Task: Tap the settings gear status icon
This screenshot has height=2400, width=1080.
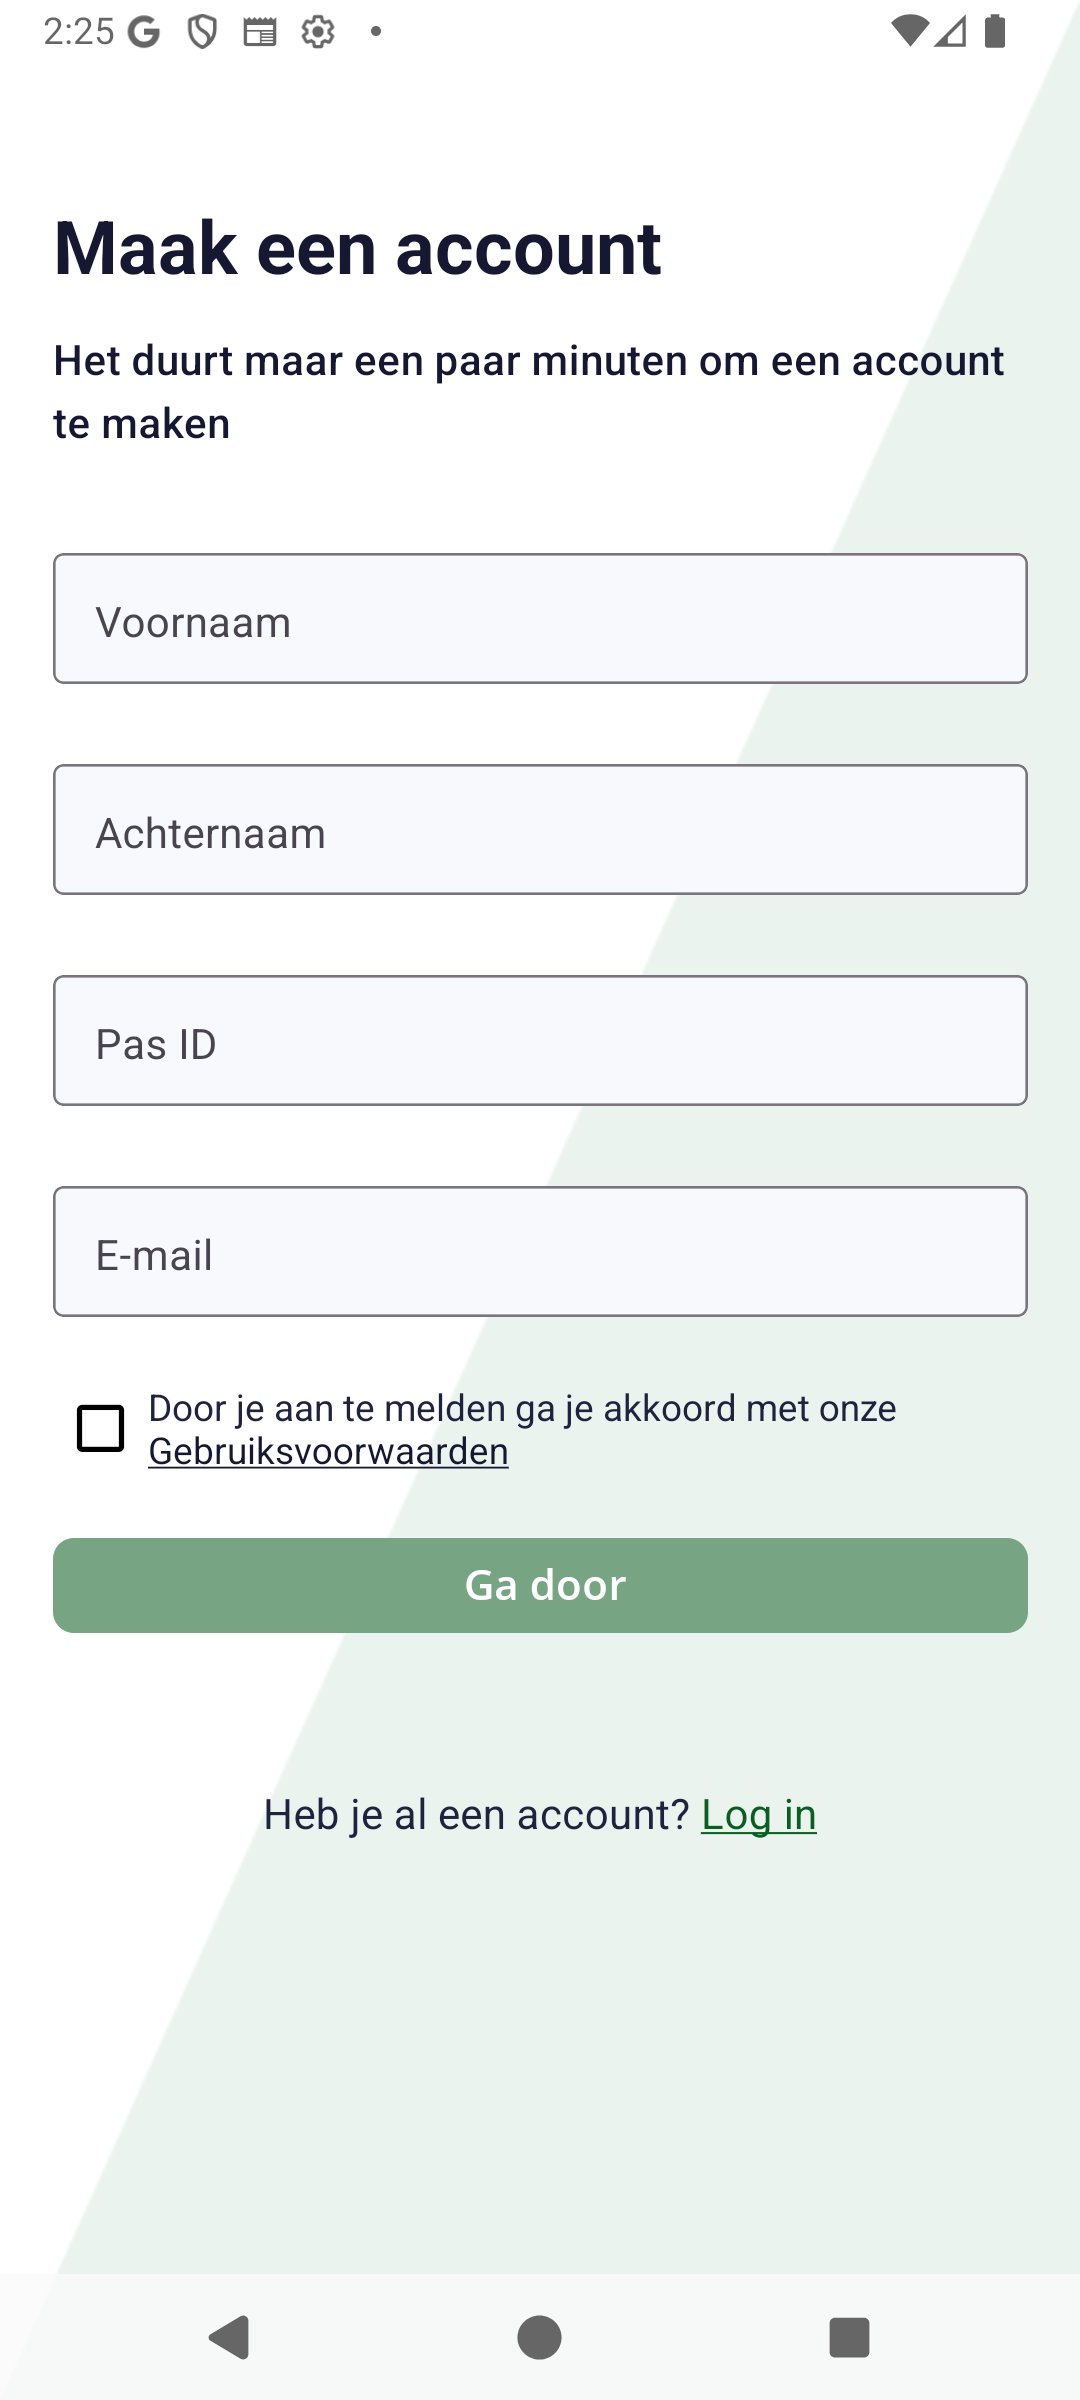Action: 318,32
